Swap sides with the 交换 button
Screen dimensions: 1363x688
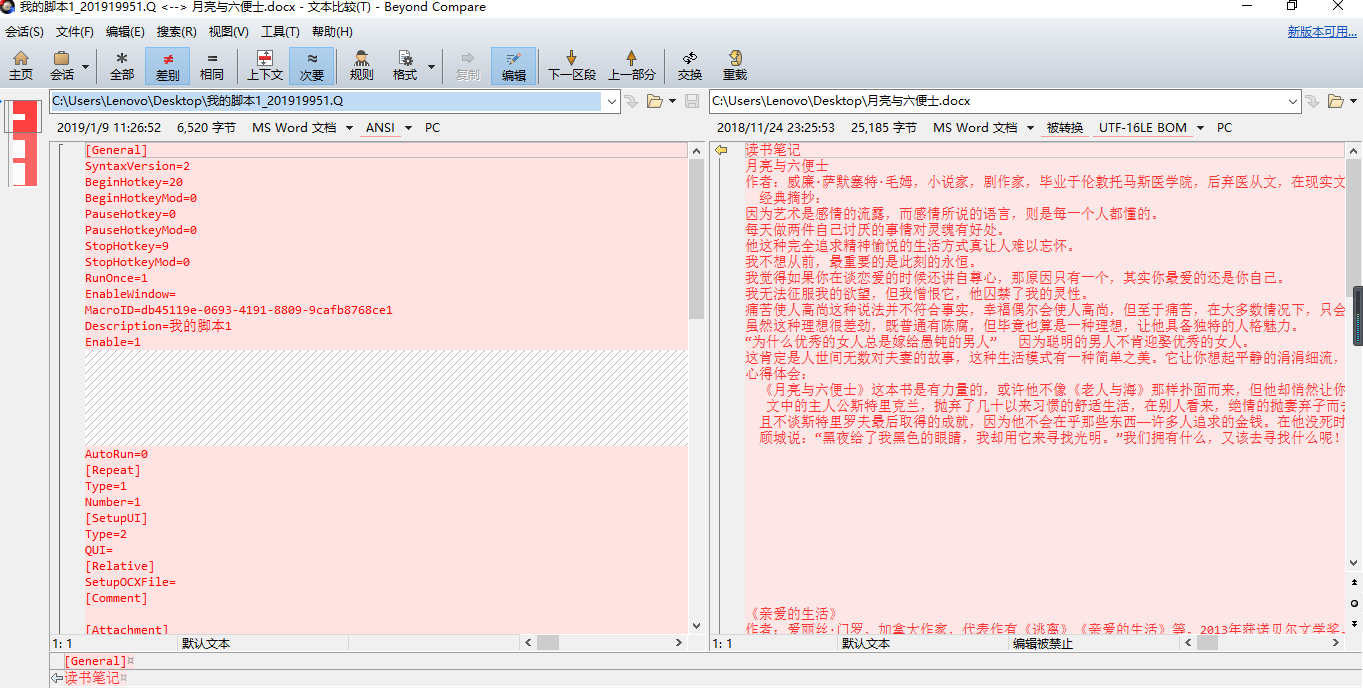pyautogui.click(x=690, y=65)
